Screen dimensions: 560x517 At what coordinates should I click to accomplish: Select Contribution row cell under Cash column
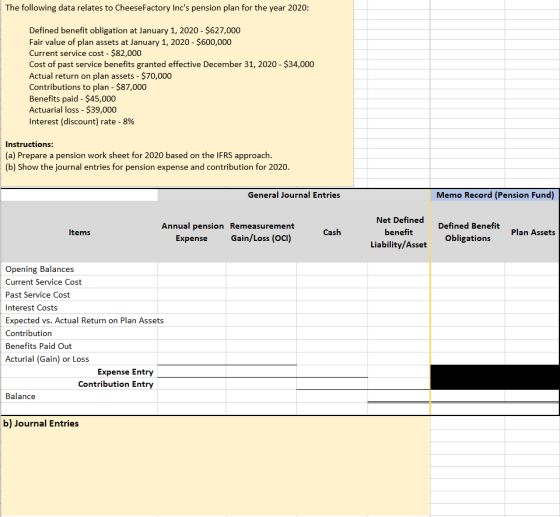[332, 333]
